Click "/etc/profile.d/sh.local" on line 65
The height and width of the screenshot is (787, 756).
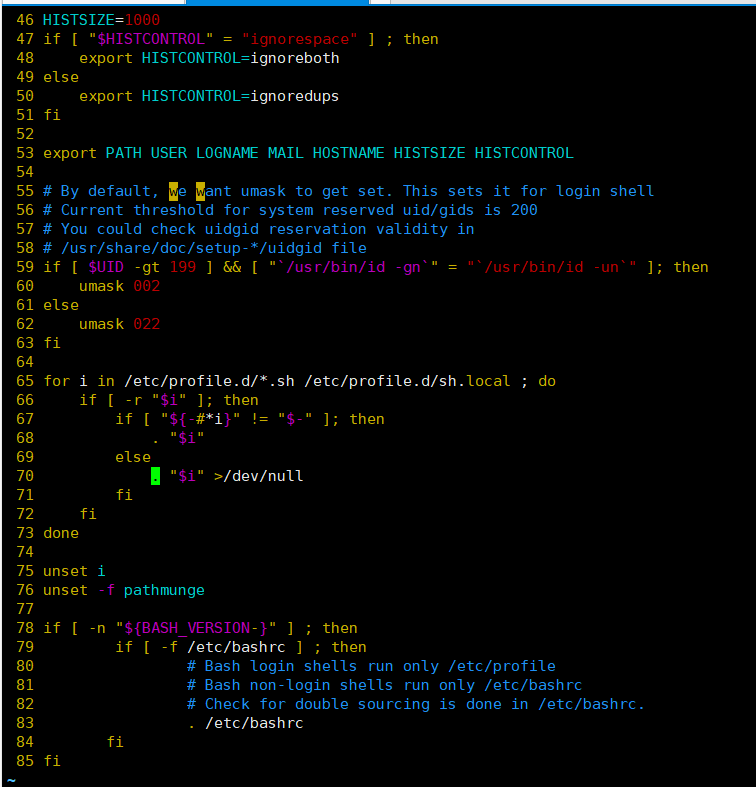point(407,381)
